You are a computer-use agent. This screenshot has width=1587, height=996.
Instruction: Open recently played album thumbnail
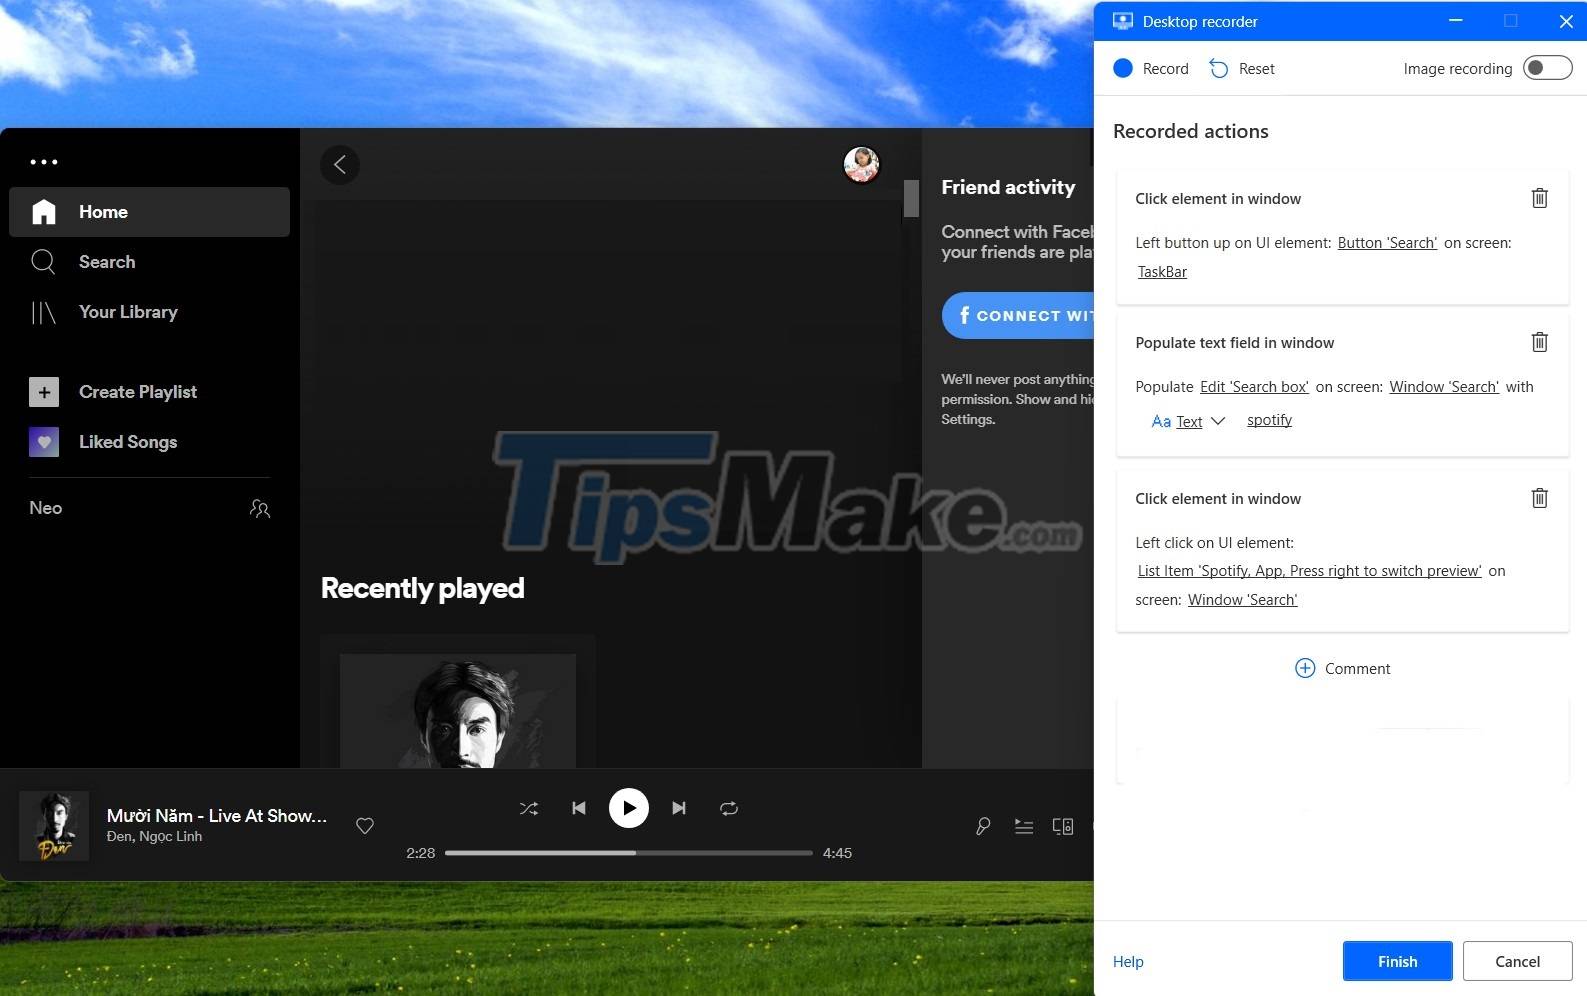coord(458,710)
